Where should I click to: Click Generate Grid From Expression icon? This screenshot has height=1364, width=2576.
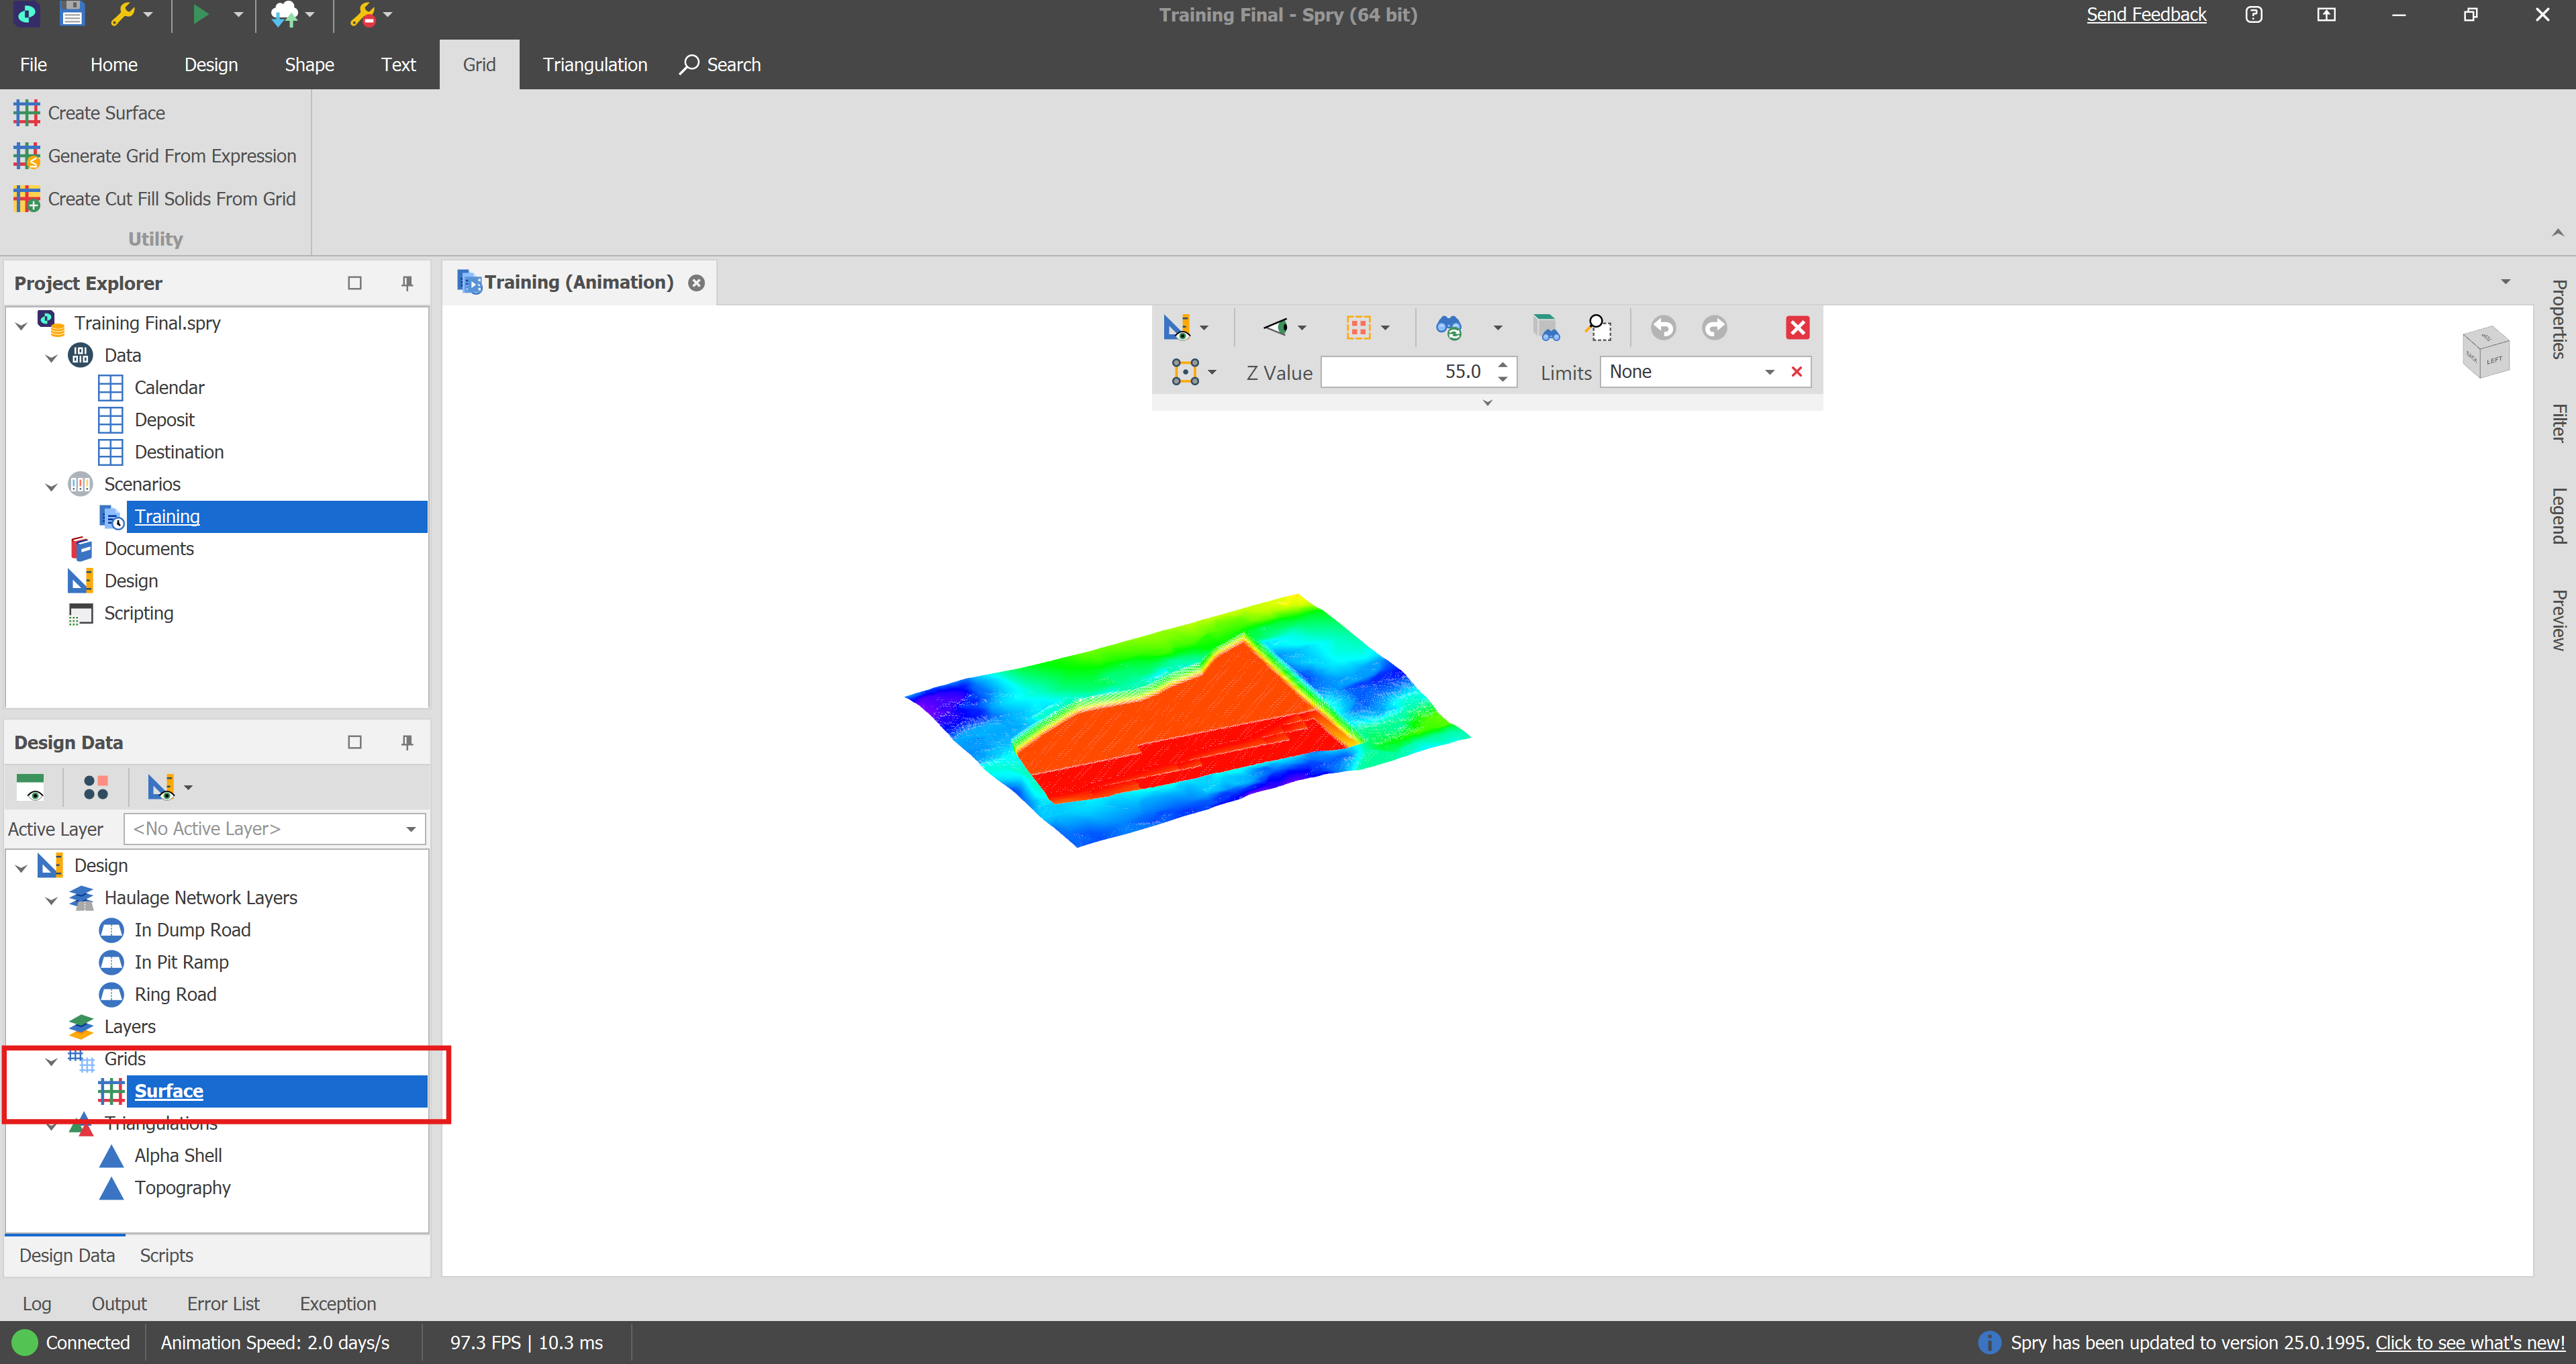pos(27,156)
